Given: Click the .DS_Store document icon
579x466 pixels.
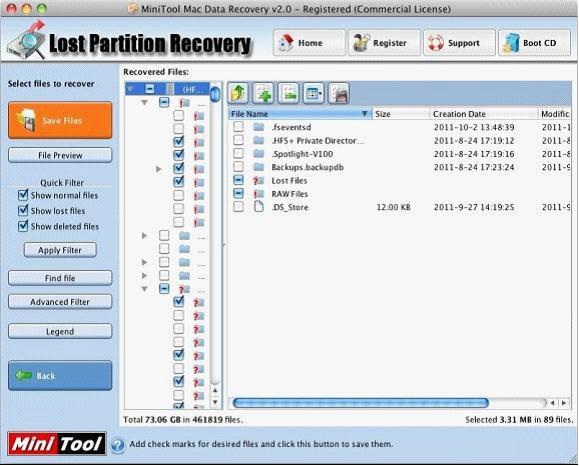Looking at the screenshot, I should [x=259, y=207].
